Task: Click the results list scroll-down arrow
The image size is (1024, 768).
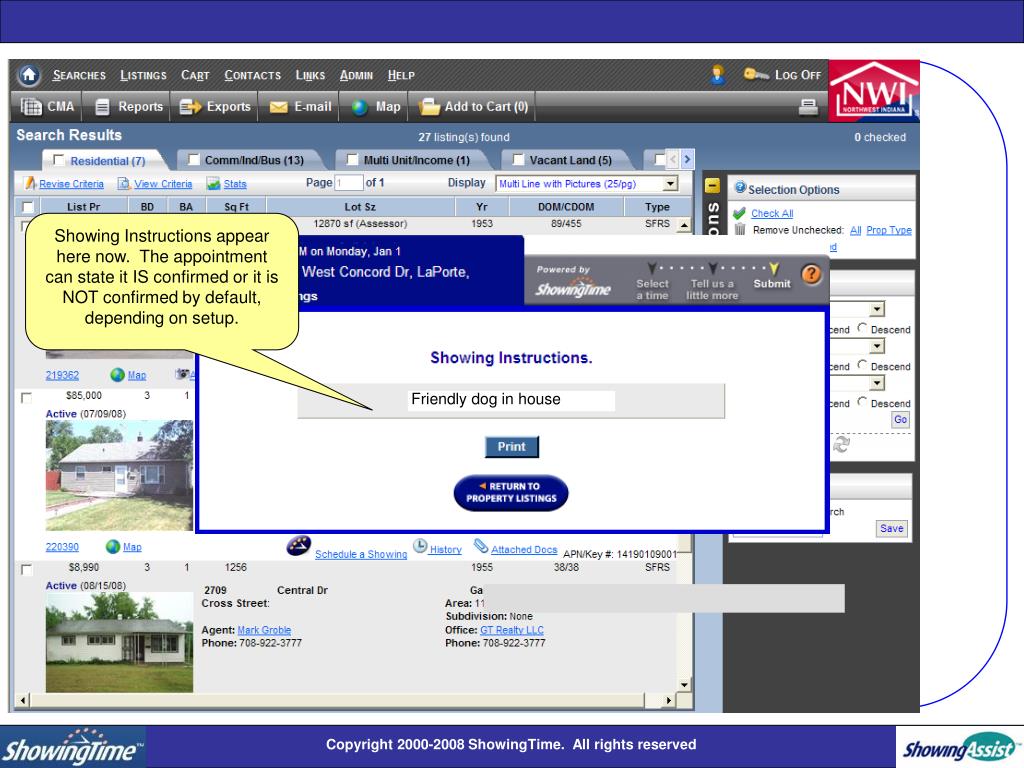Action: [x=684, y=684]
